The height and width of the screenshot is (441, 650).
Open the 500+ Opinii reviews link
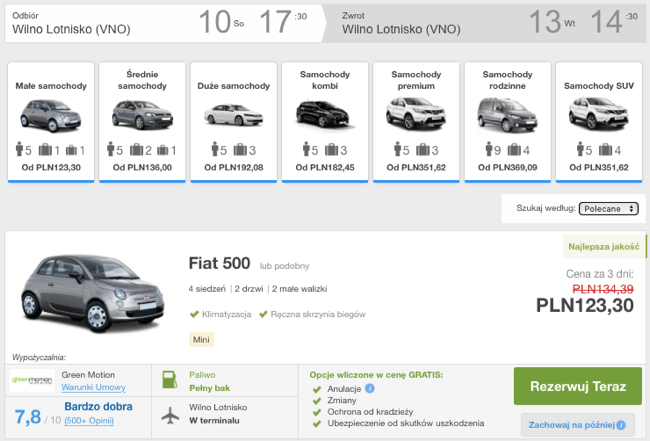tap(89, 420)
